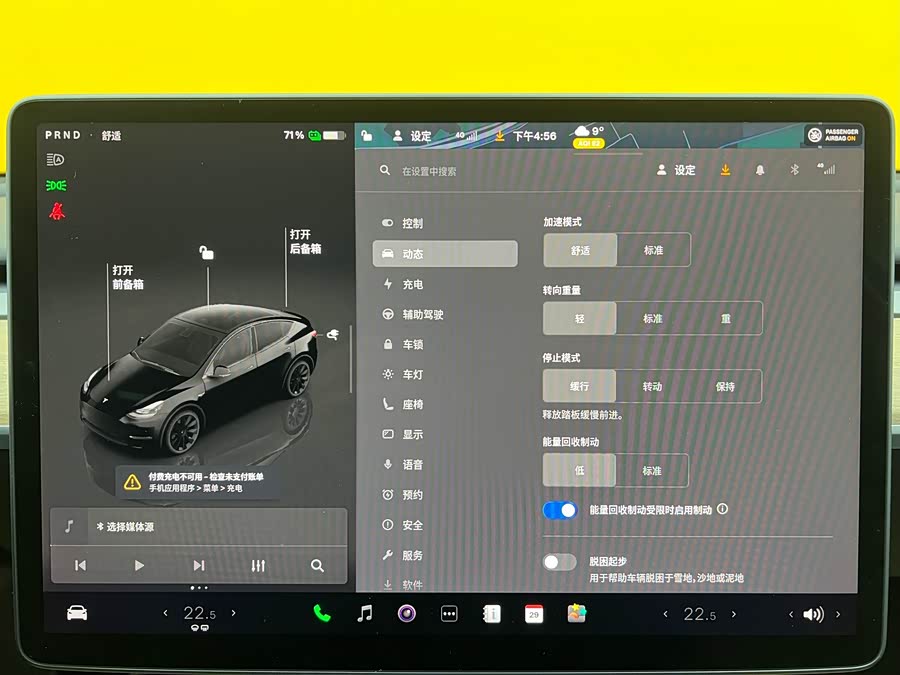Viewport: 900px width, 675px height.
Task: Enable the 脱困起步 switch
Action: 560,562
